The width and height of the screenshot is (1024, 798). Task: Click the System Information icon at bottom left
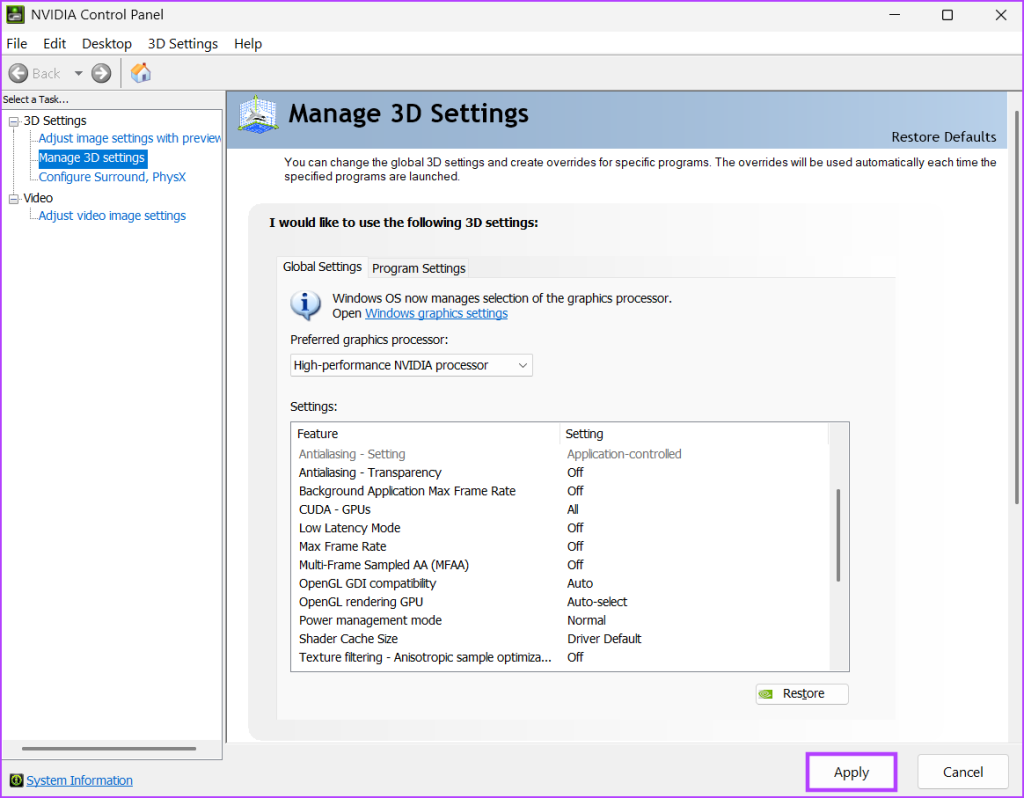(x=16, y=780)
